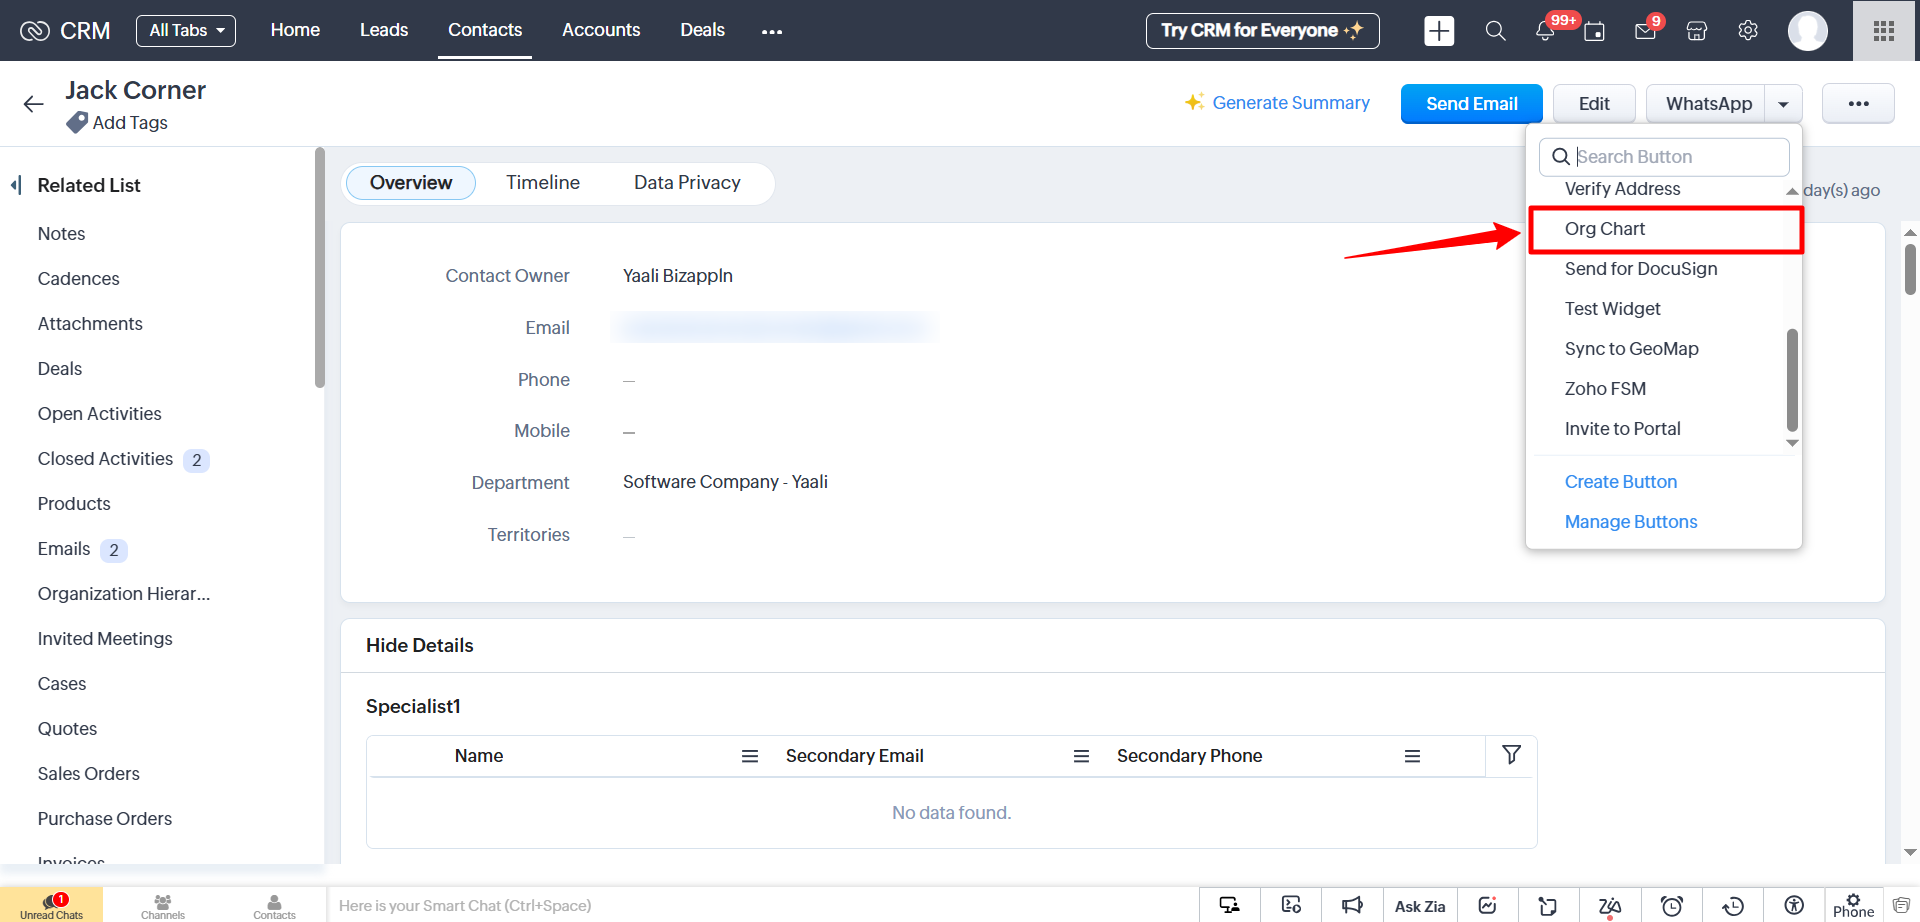
Task: Switch to the Timeline tab
Action: pyautogui.click(x=542, y=183)
